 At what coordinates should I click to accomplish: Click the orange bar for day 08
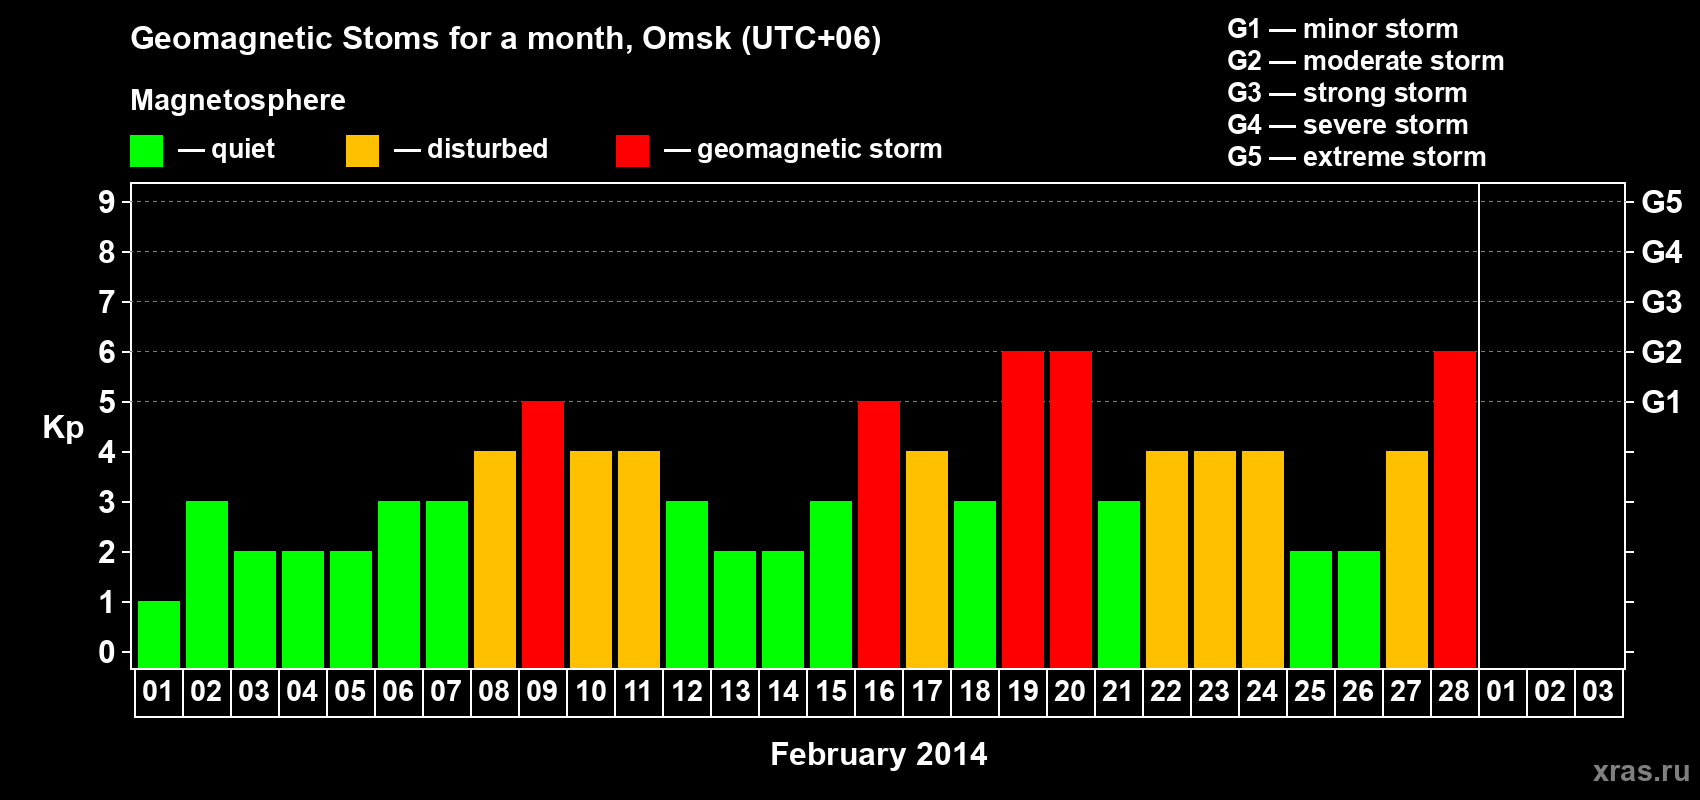click(495, 560)
